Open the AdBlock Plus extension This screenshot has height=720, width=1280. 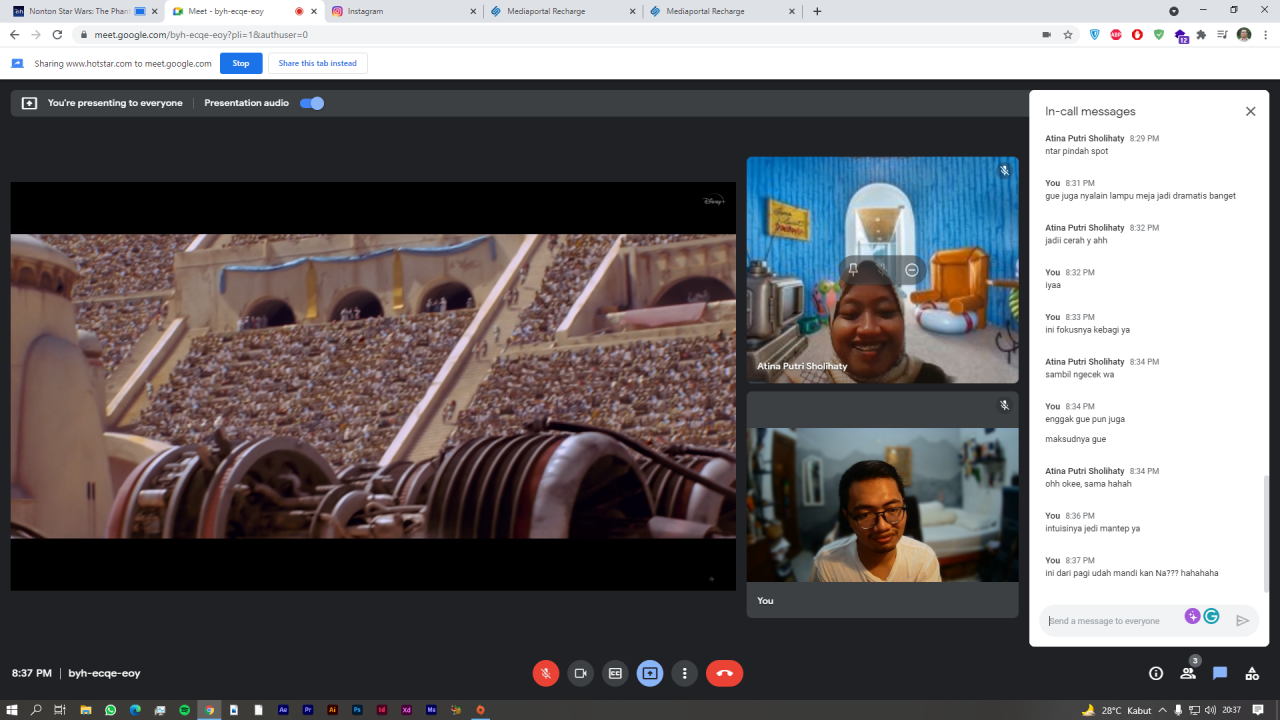1116,34
